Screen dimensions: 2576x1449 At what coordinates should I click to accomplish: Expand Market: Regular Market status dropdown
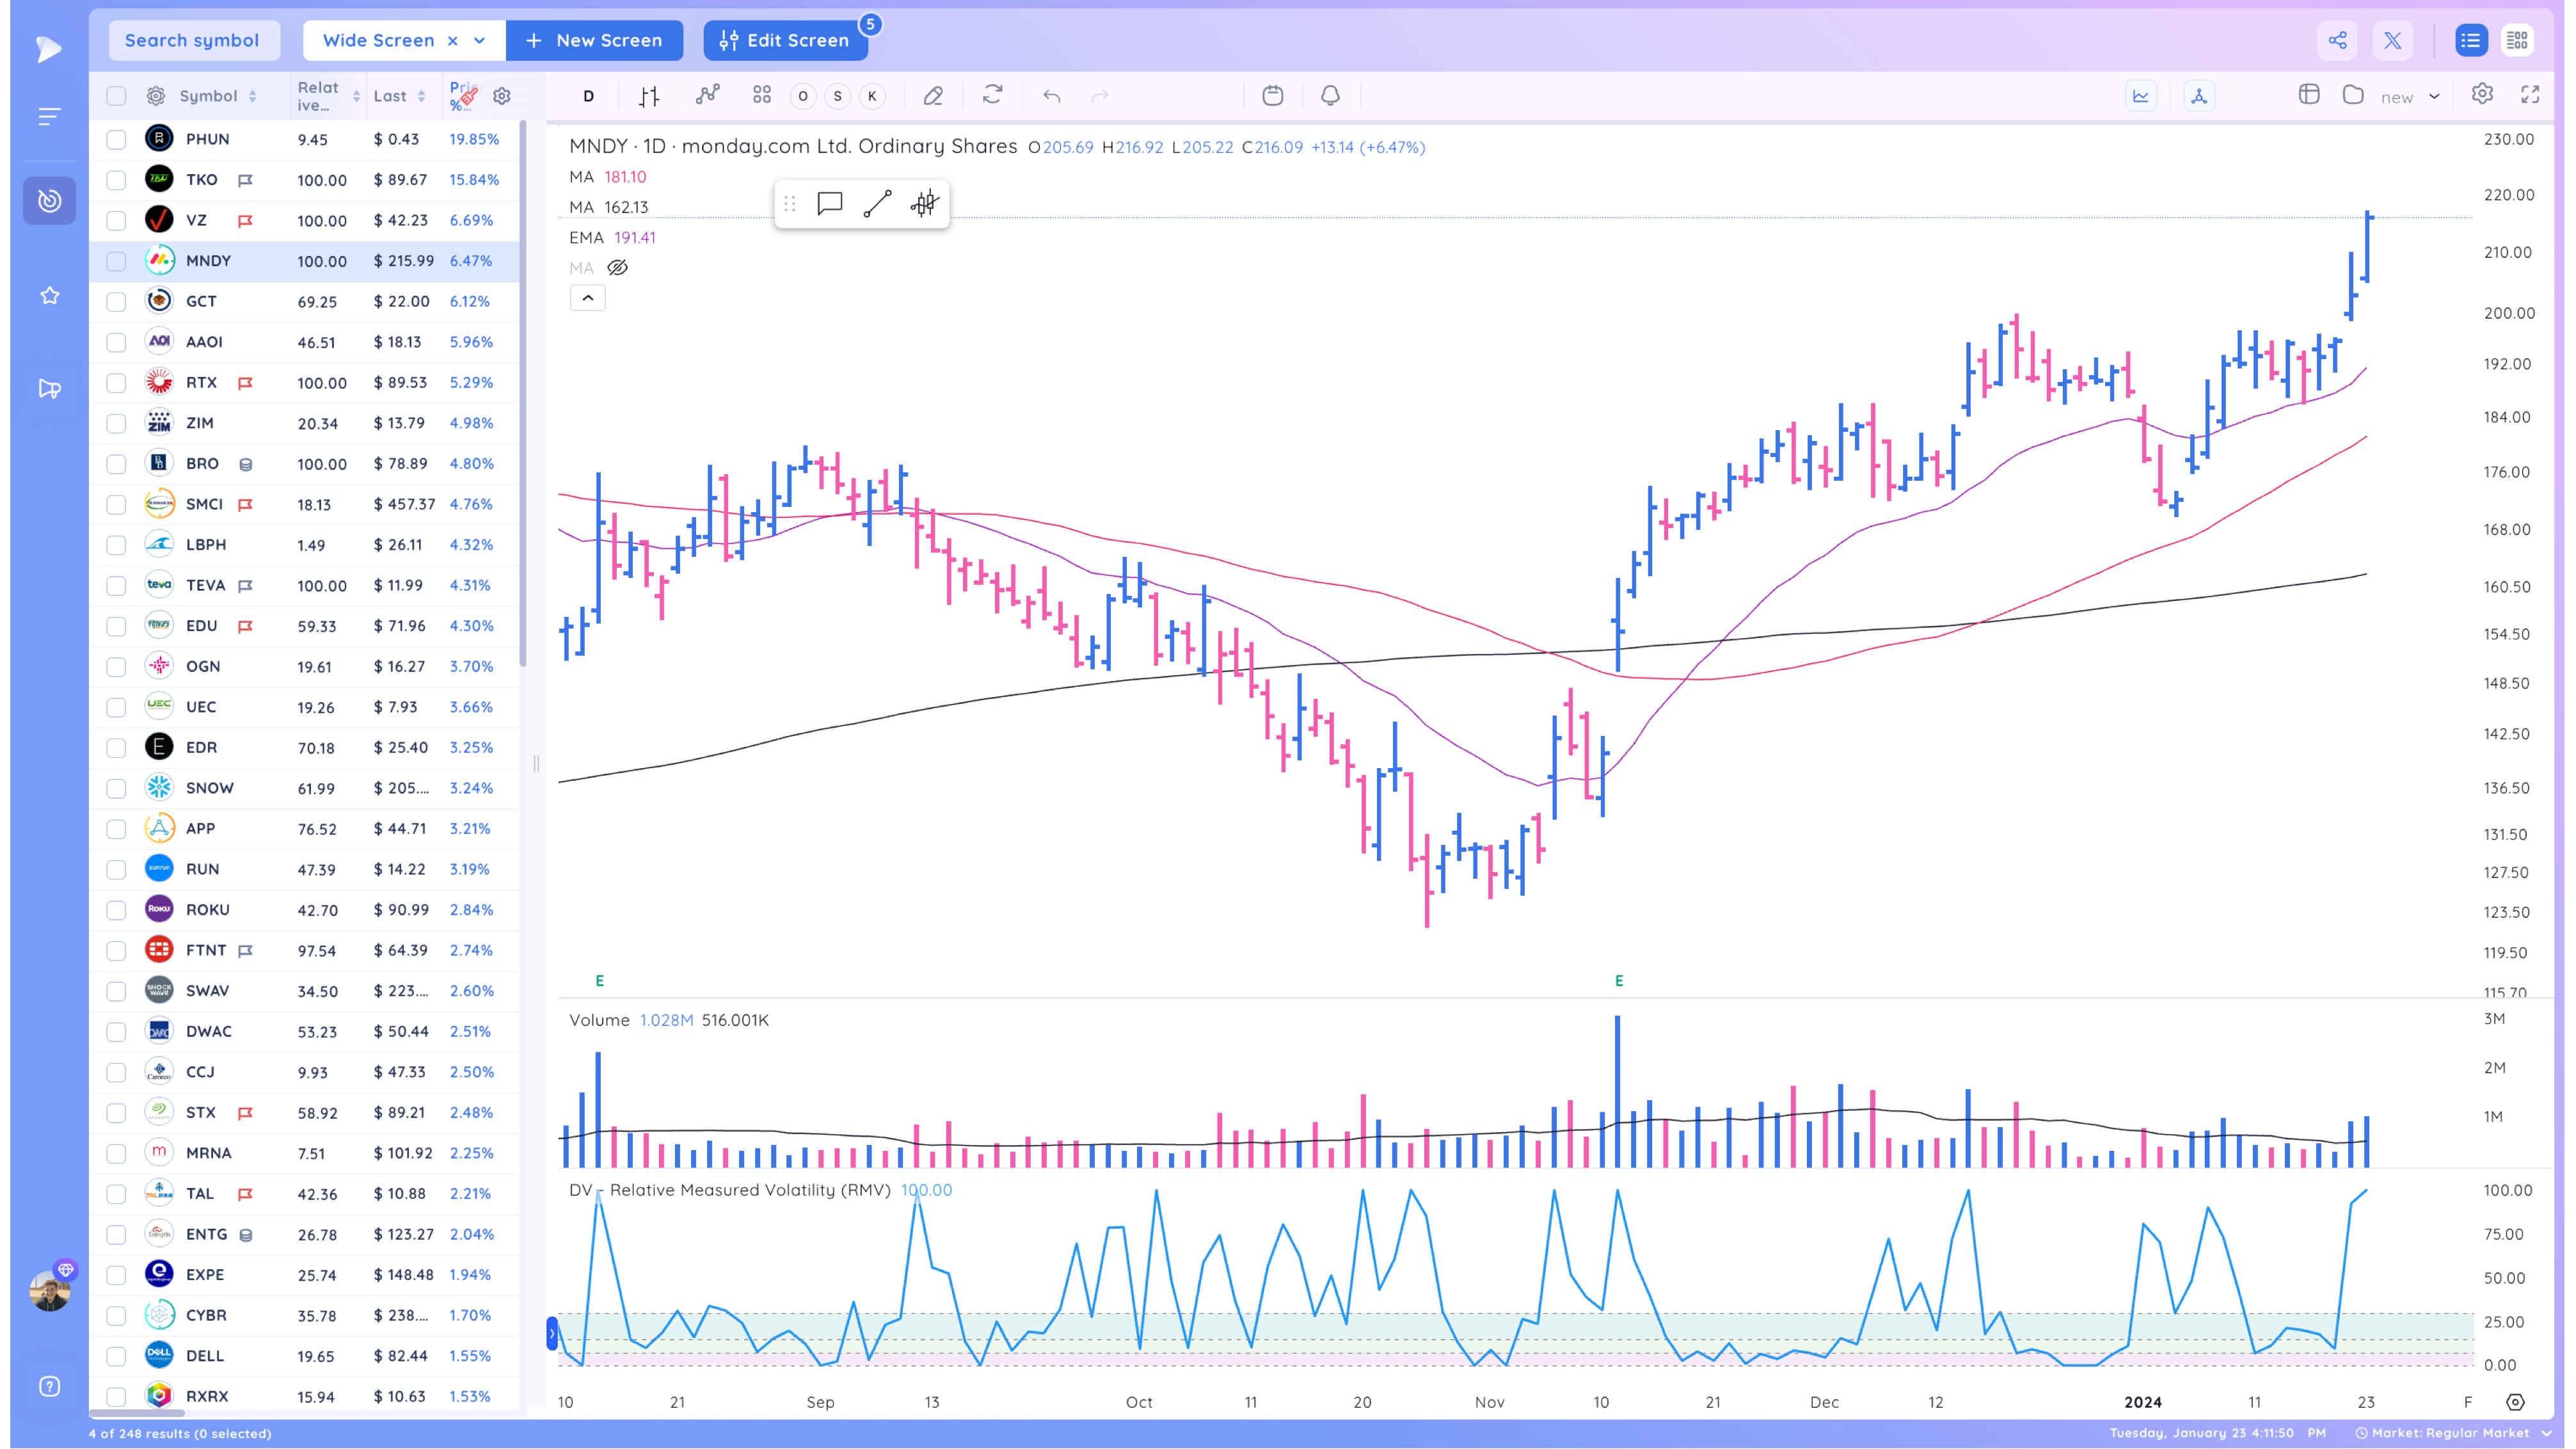(2455, 1433)
